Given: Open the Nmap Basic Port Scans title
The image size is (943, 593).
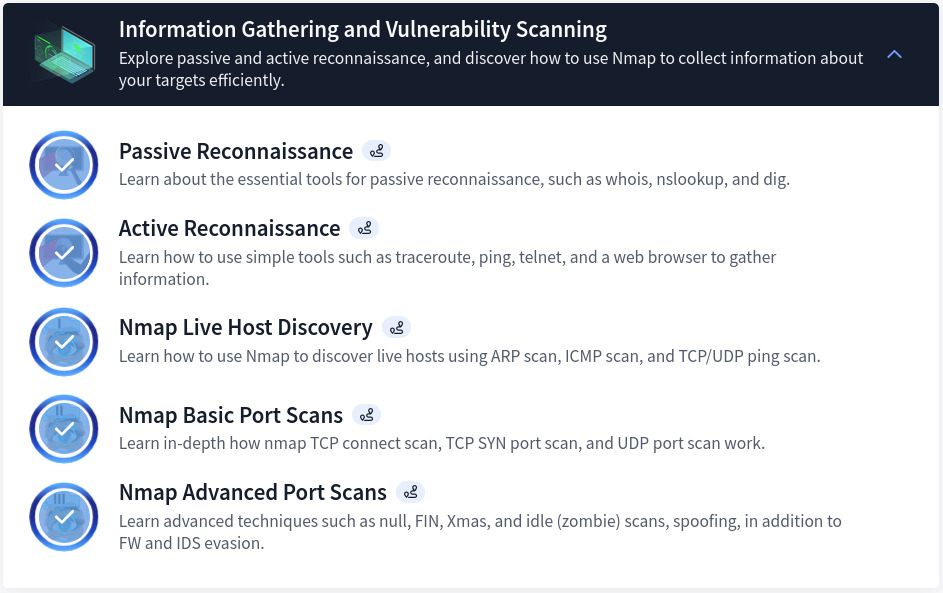Looking at the screenshot, I should (x=231, y=415).
